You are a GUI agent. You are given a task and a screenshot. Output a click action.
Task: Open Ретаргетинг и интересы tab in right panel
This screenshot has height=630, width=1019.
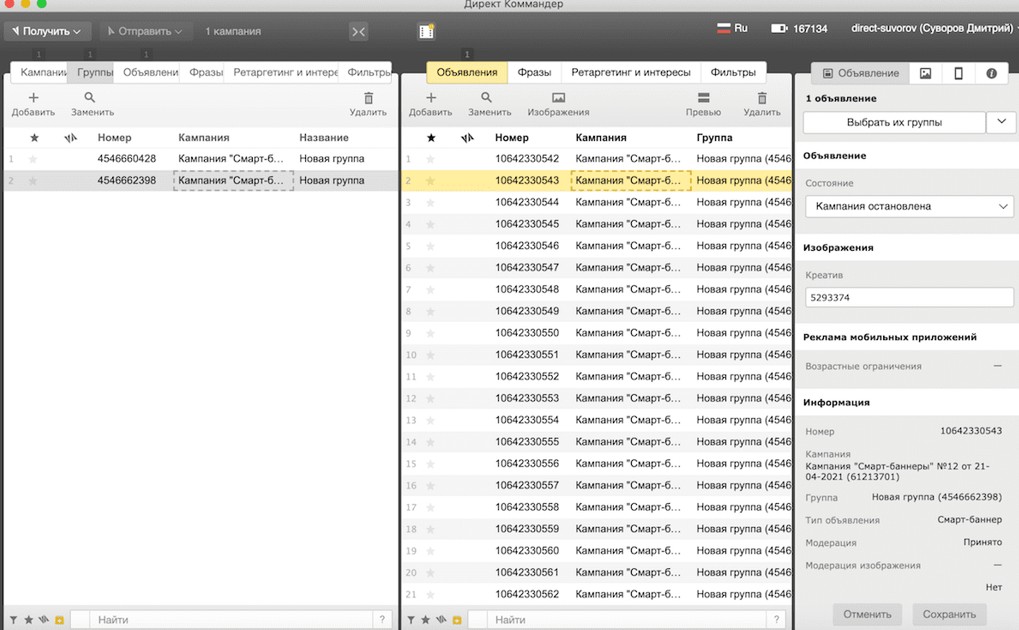(x=630, y=73)
